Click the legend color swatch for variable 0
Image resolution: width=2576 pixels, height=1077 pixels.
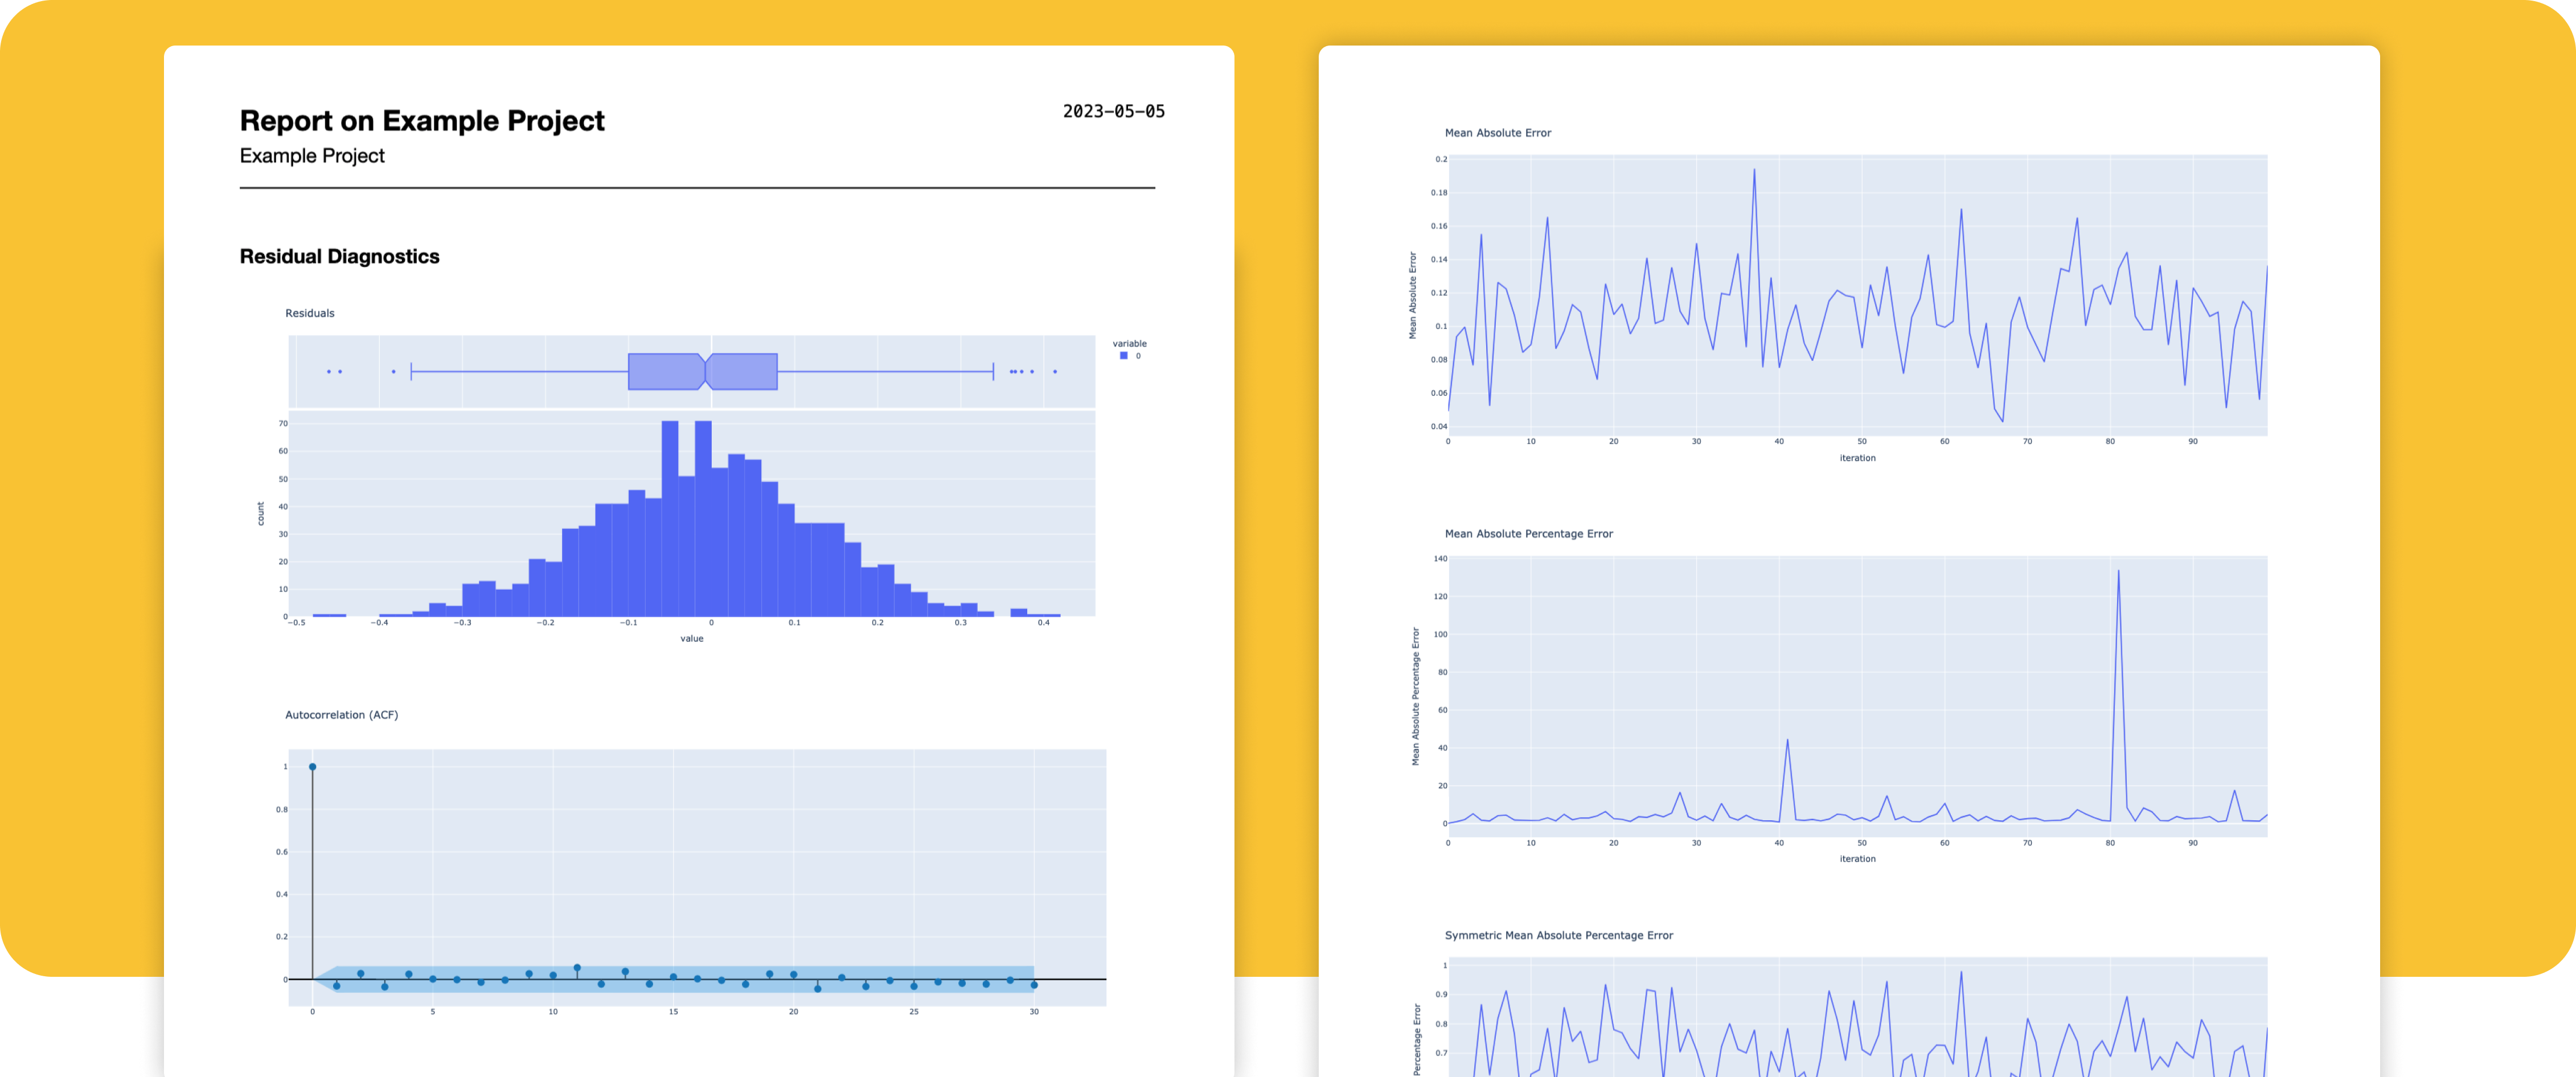point(1123,356)
